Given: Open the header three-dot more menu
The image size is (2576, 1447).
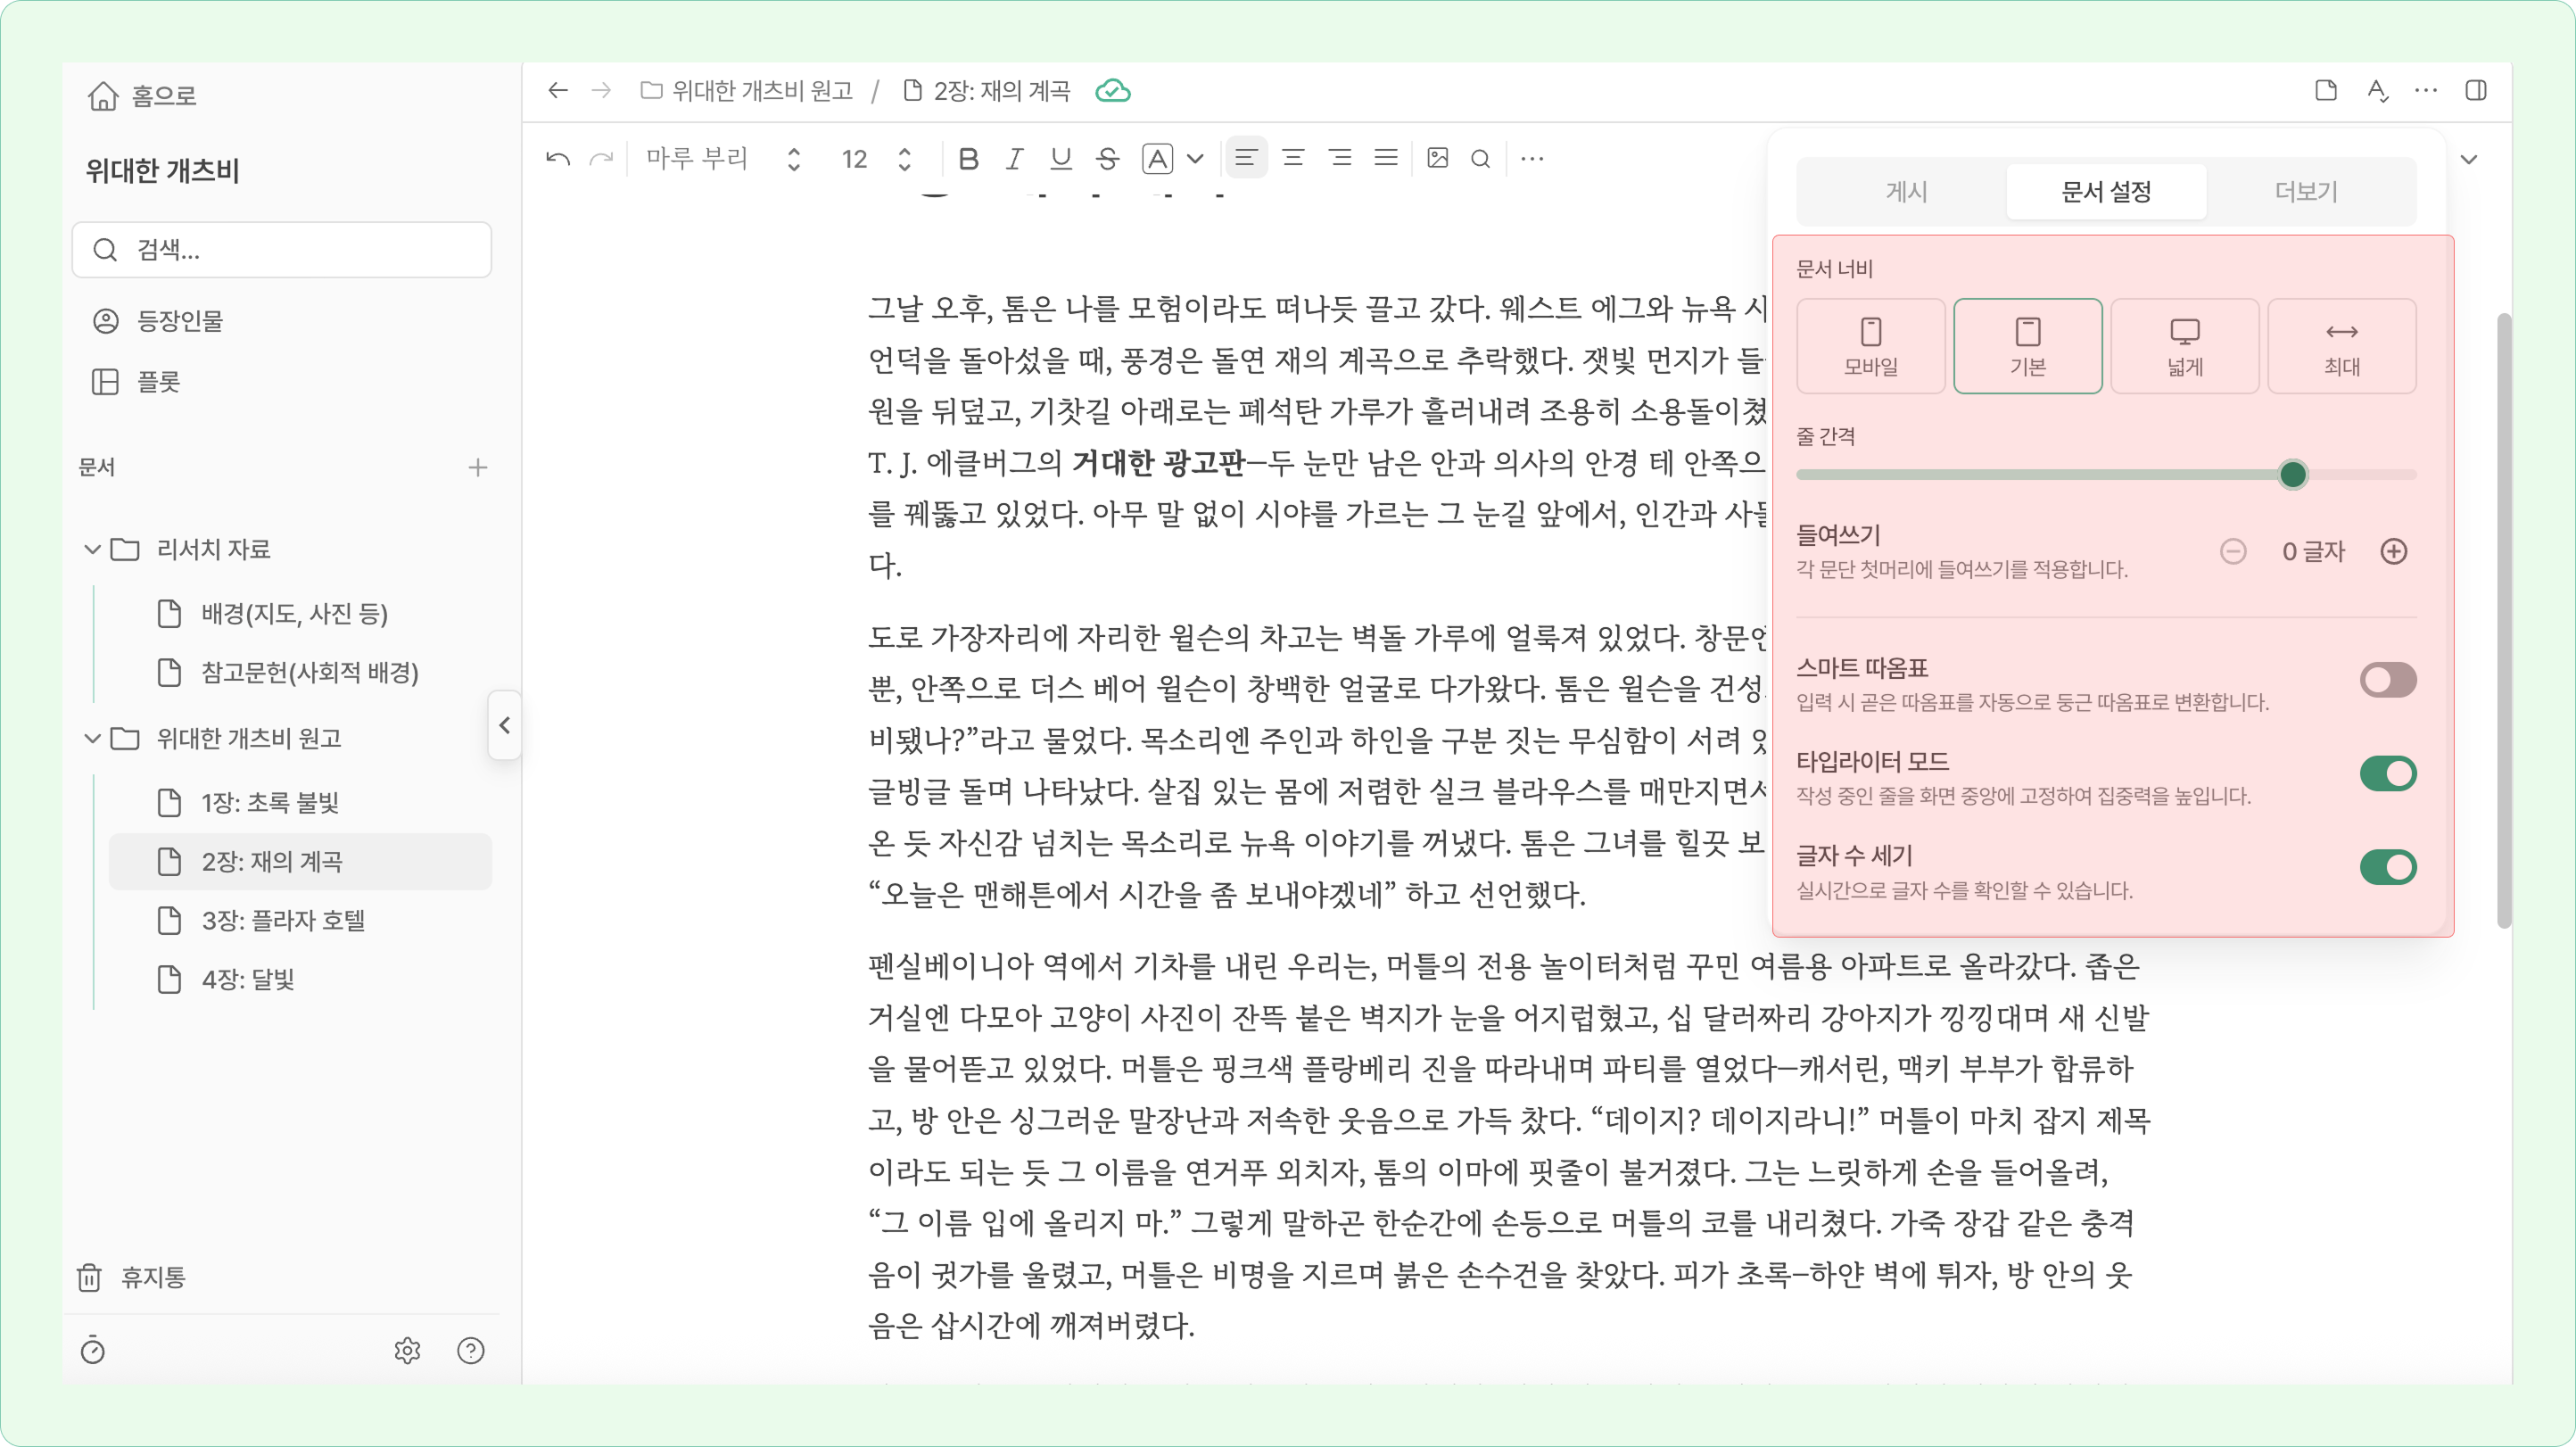Looking at the screenshot, I should point(2426,91).
